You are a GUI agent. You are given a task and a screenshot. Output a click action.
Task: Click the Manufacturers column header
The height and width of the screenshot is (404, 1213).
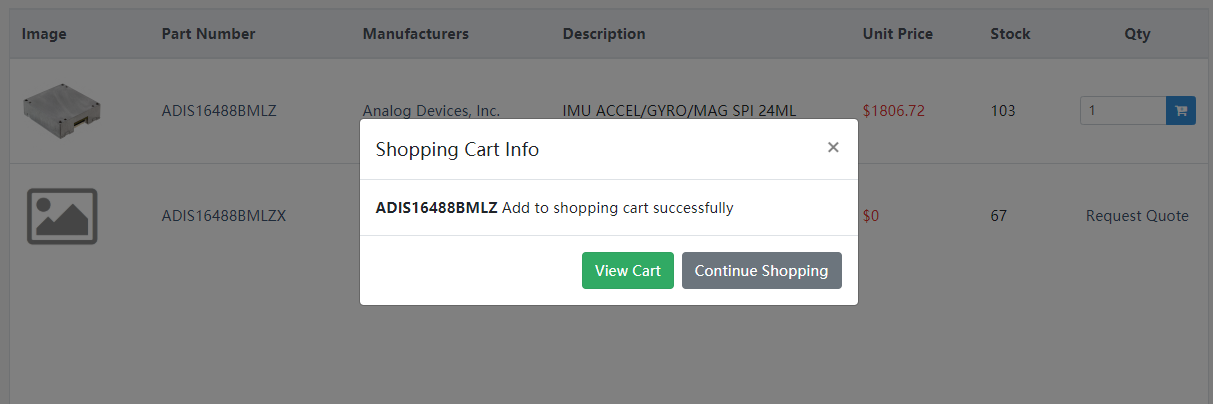415,34
